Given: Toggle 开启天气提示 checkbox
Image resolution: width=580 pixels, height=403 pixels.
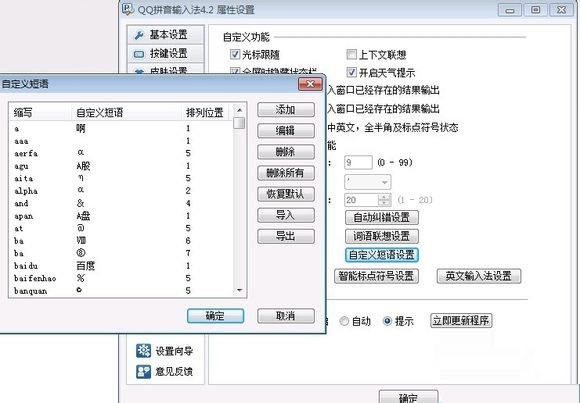Looking at the screenshot, I should [x=351, y=72].
